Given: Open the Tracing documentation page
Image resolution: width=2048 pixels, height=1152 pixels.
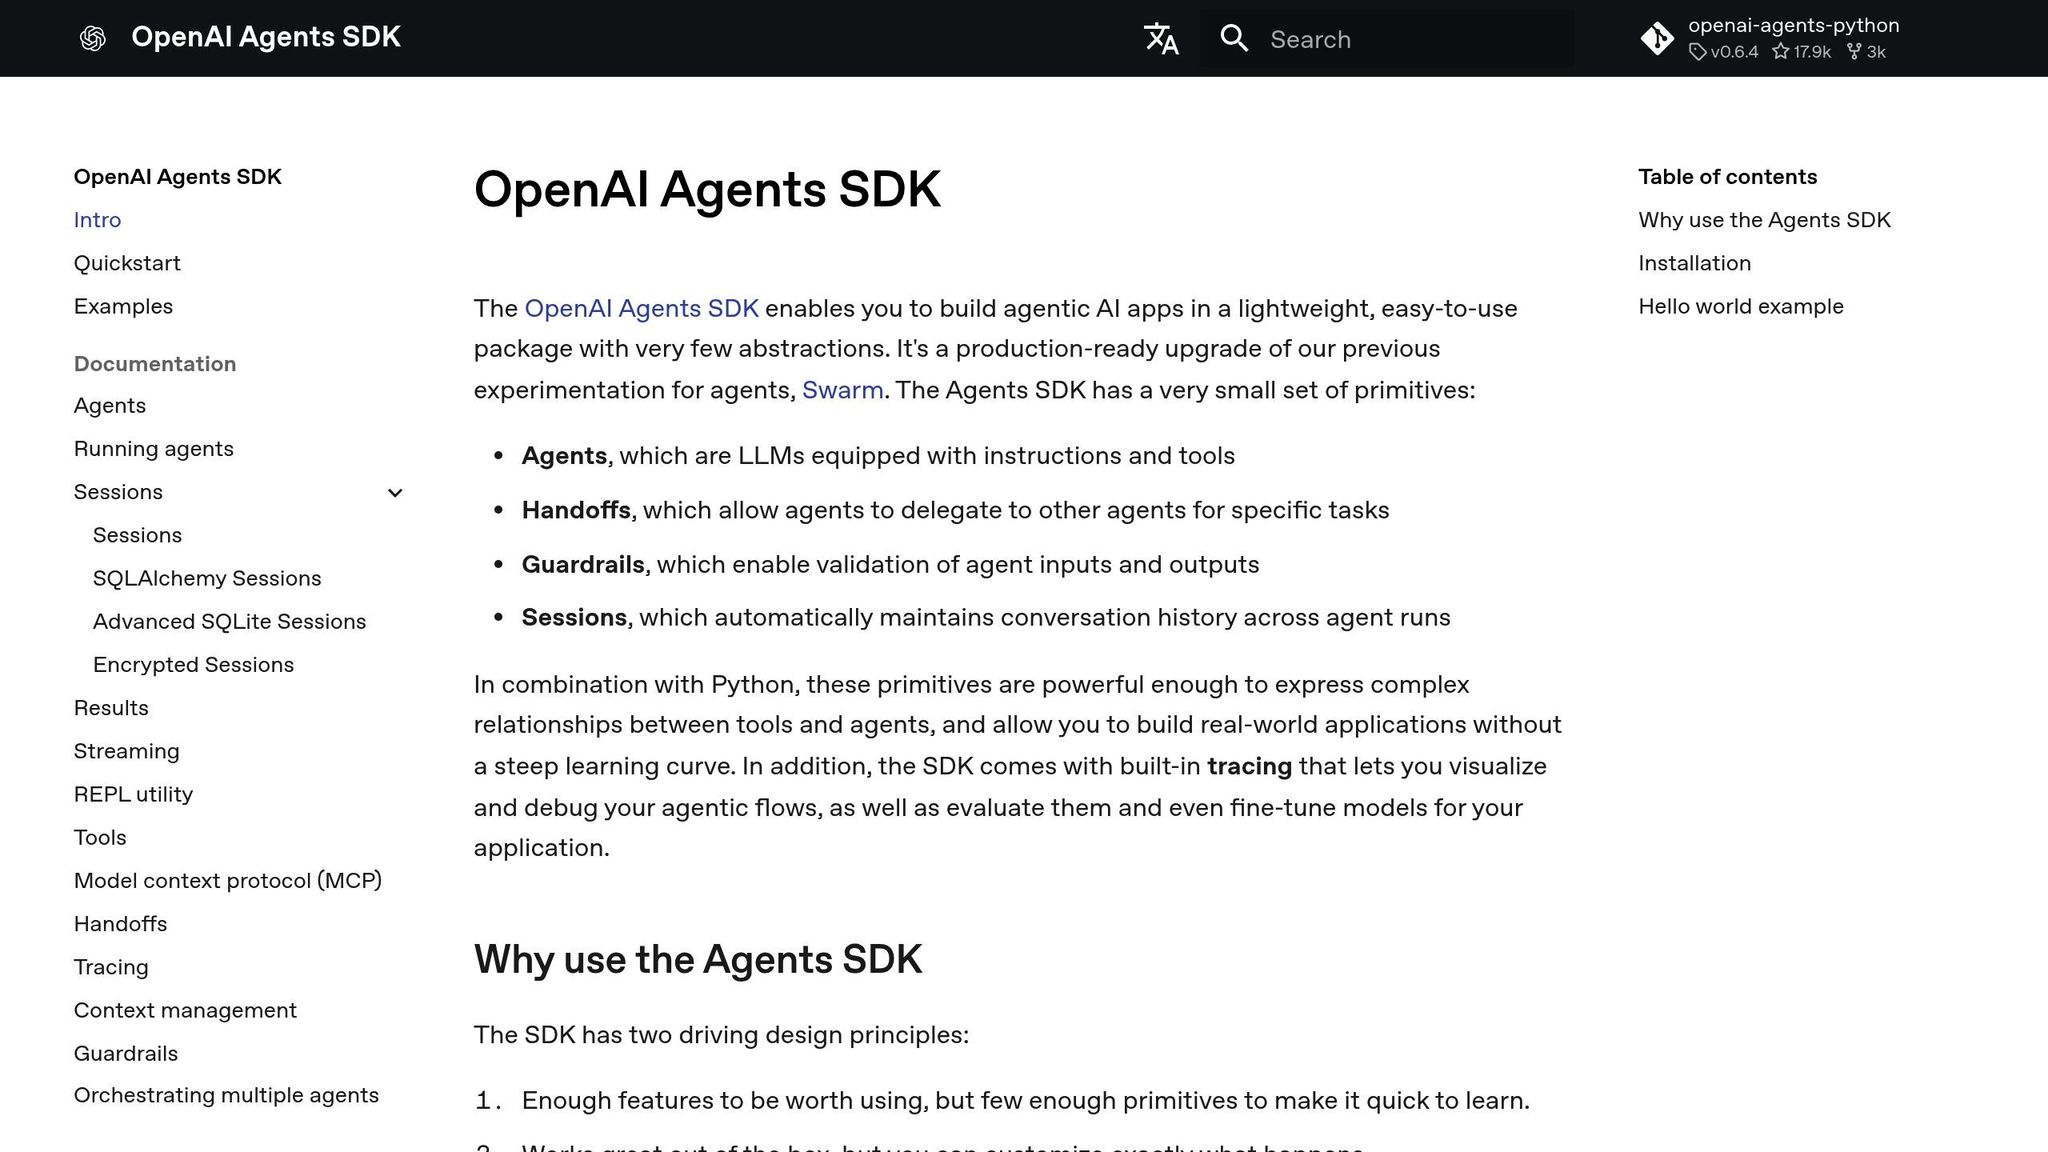Looking at the screenshot, I should click(111, 966).
